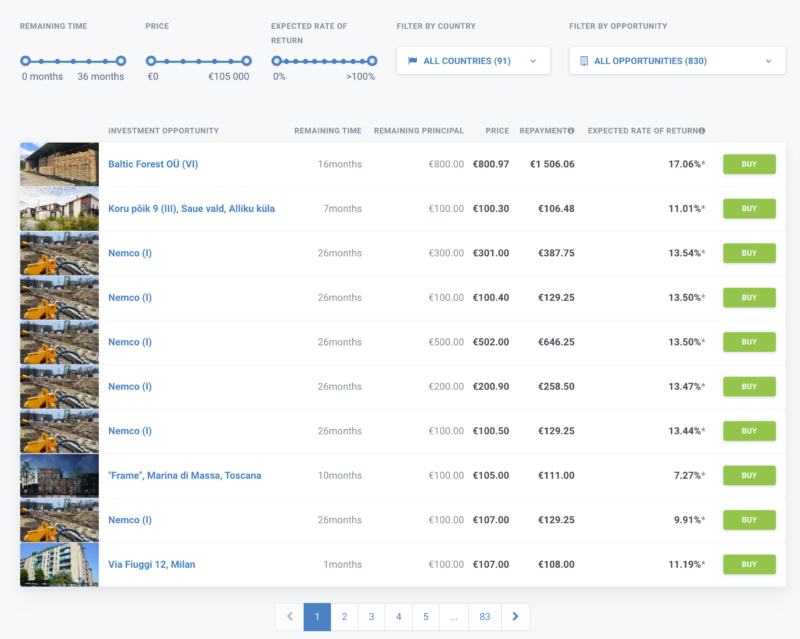Click the €646.25 repayment cell
Image resolution: width=800 pixels, height=639 pixels.
coord(556,341)
